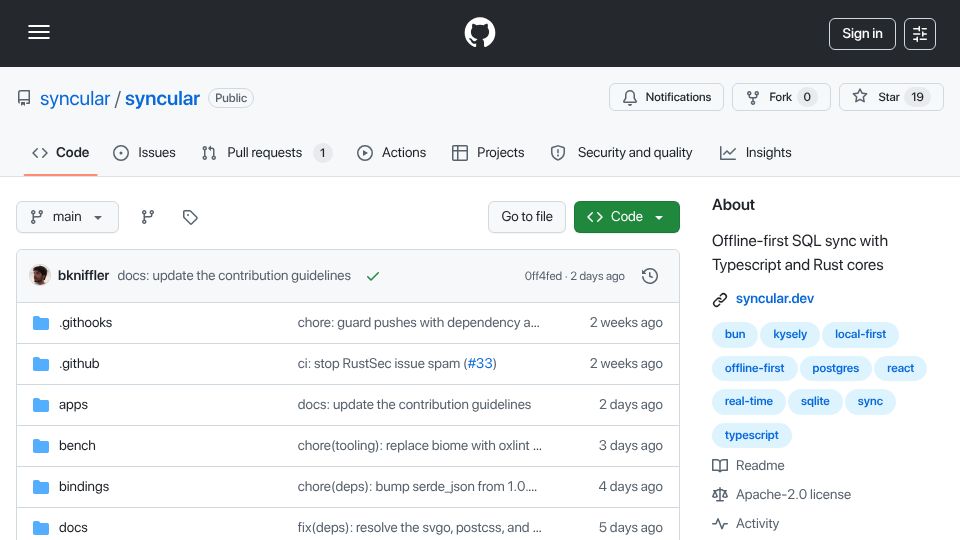Open commit 'fix(deps): resolve the svgo, postcss'
This screenshot has height=540, width=960.
pyautogui.click(x=419, y=528)
